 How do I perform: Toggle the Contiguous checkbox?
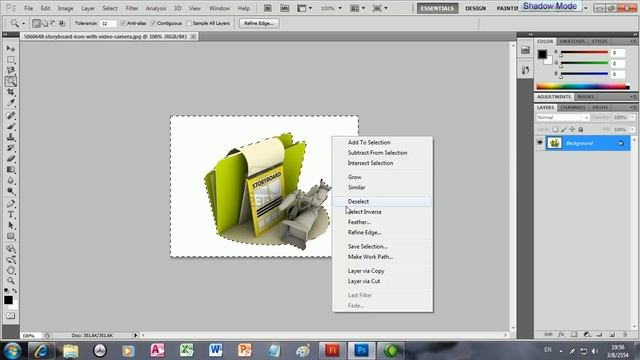coord(153,23)
